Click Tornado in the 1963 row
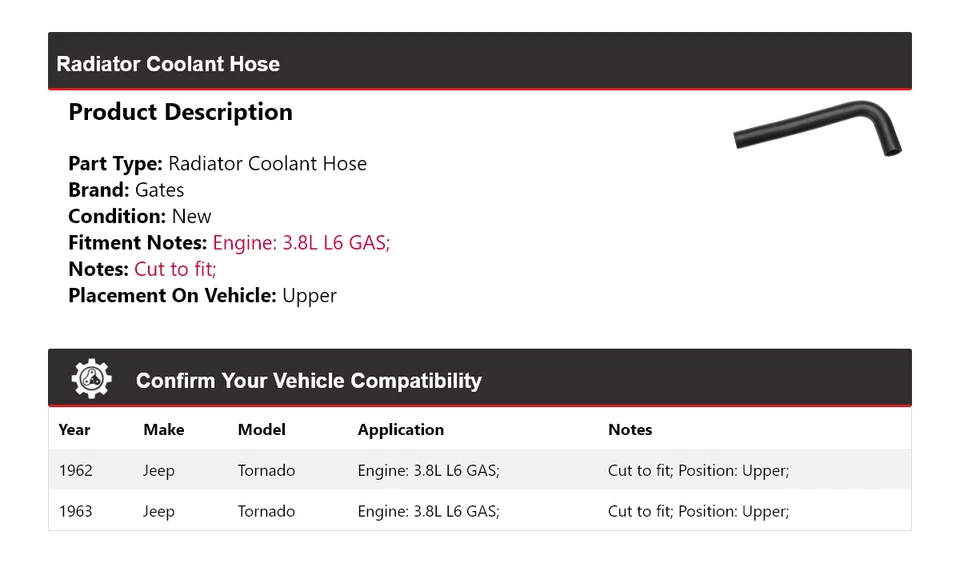Screen dimensions: 960x563 (266, 512)
